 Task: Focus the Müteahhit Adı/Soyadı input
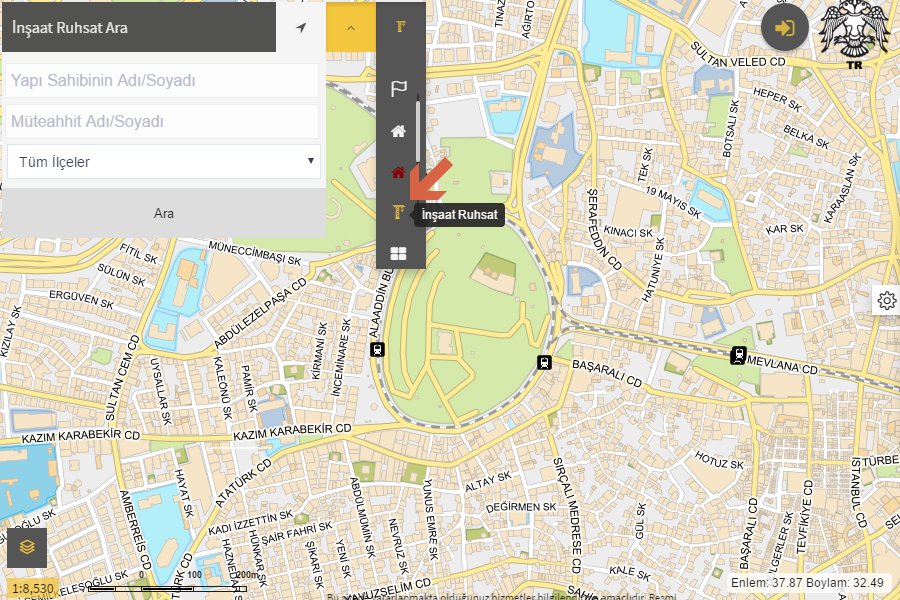[x=162, y=122]
